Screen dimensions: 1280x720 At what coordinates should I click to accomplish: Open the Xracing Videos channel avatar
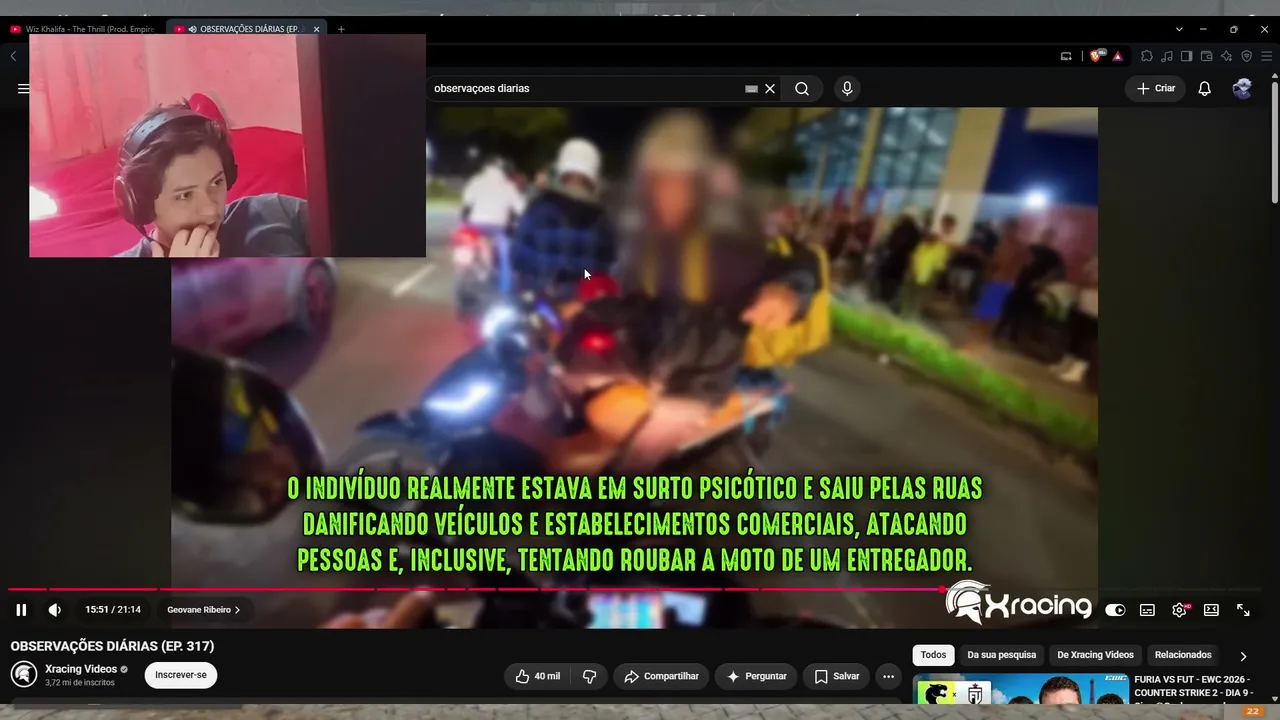[24, 675]
